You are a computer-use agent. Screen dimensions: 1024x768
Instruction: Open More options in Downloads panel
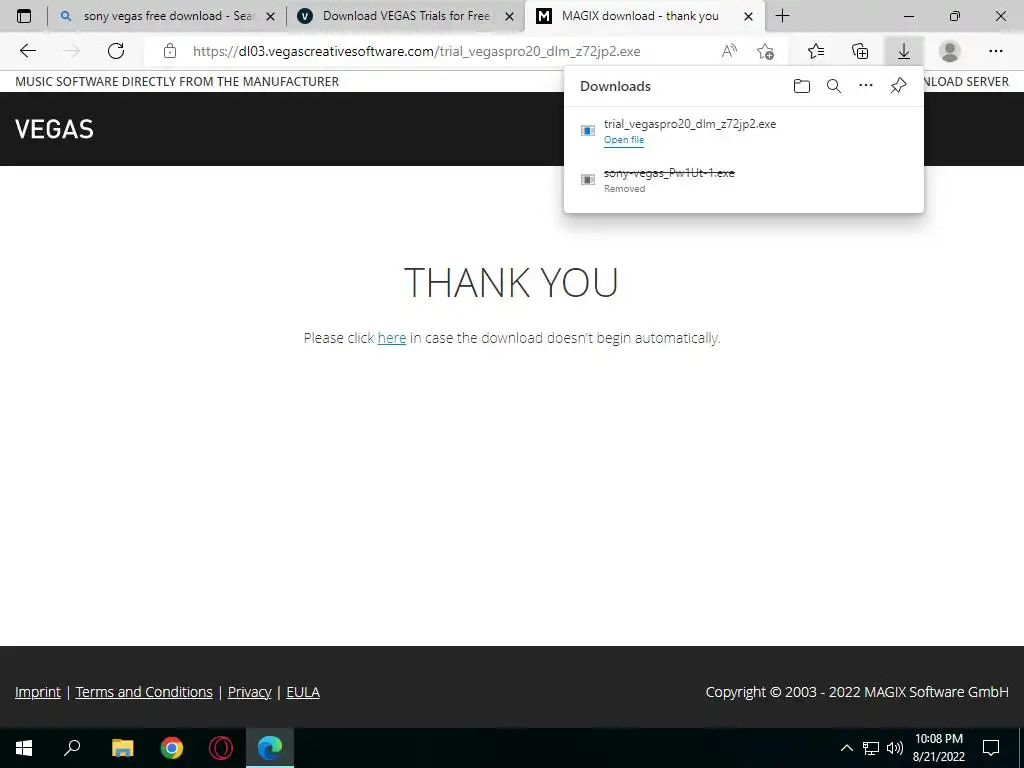tap(866, 86)
